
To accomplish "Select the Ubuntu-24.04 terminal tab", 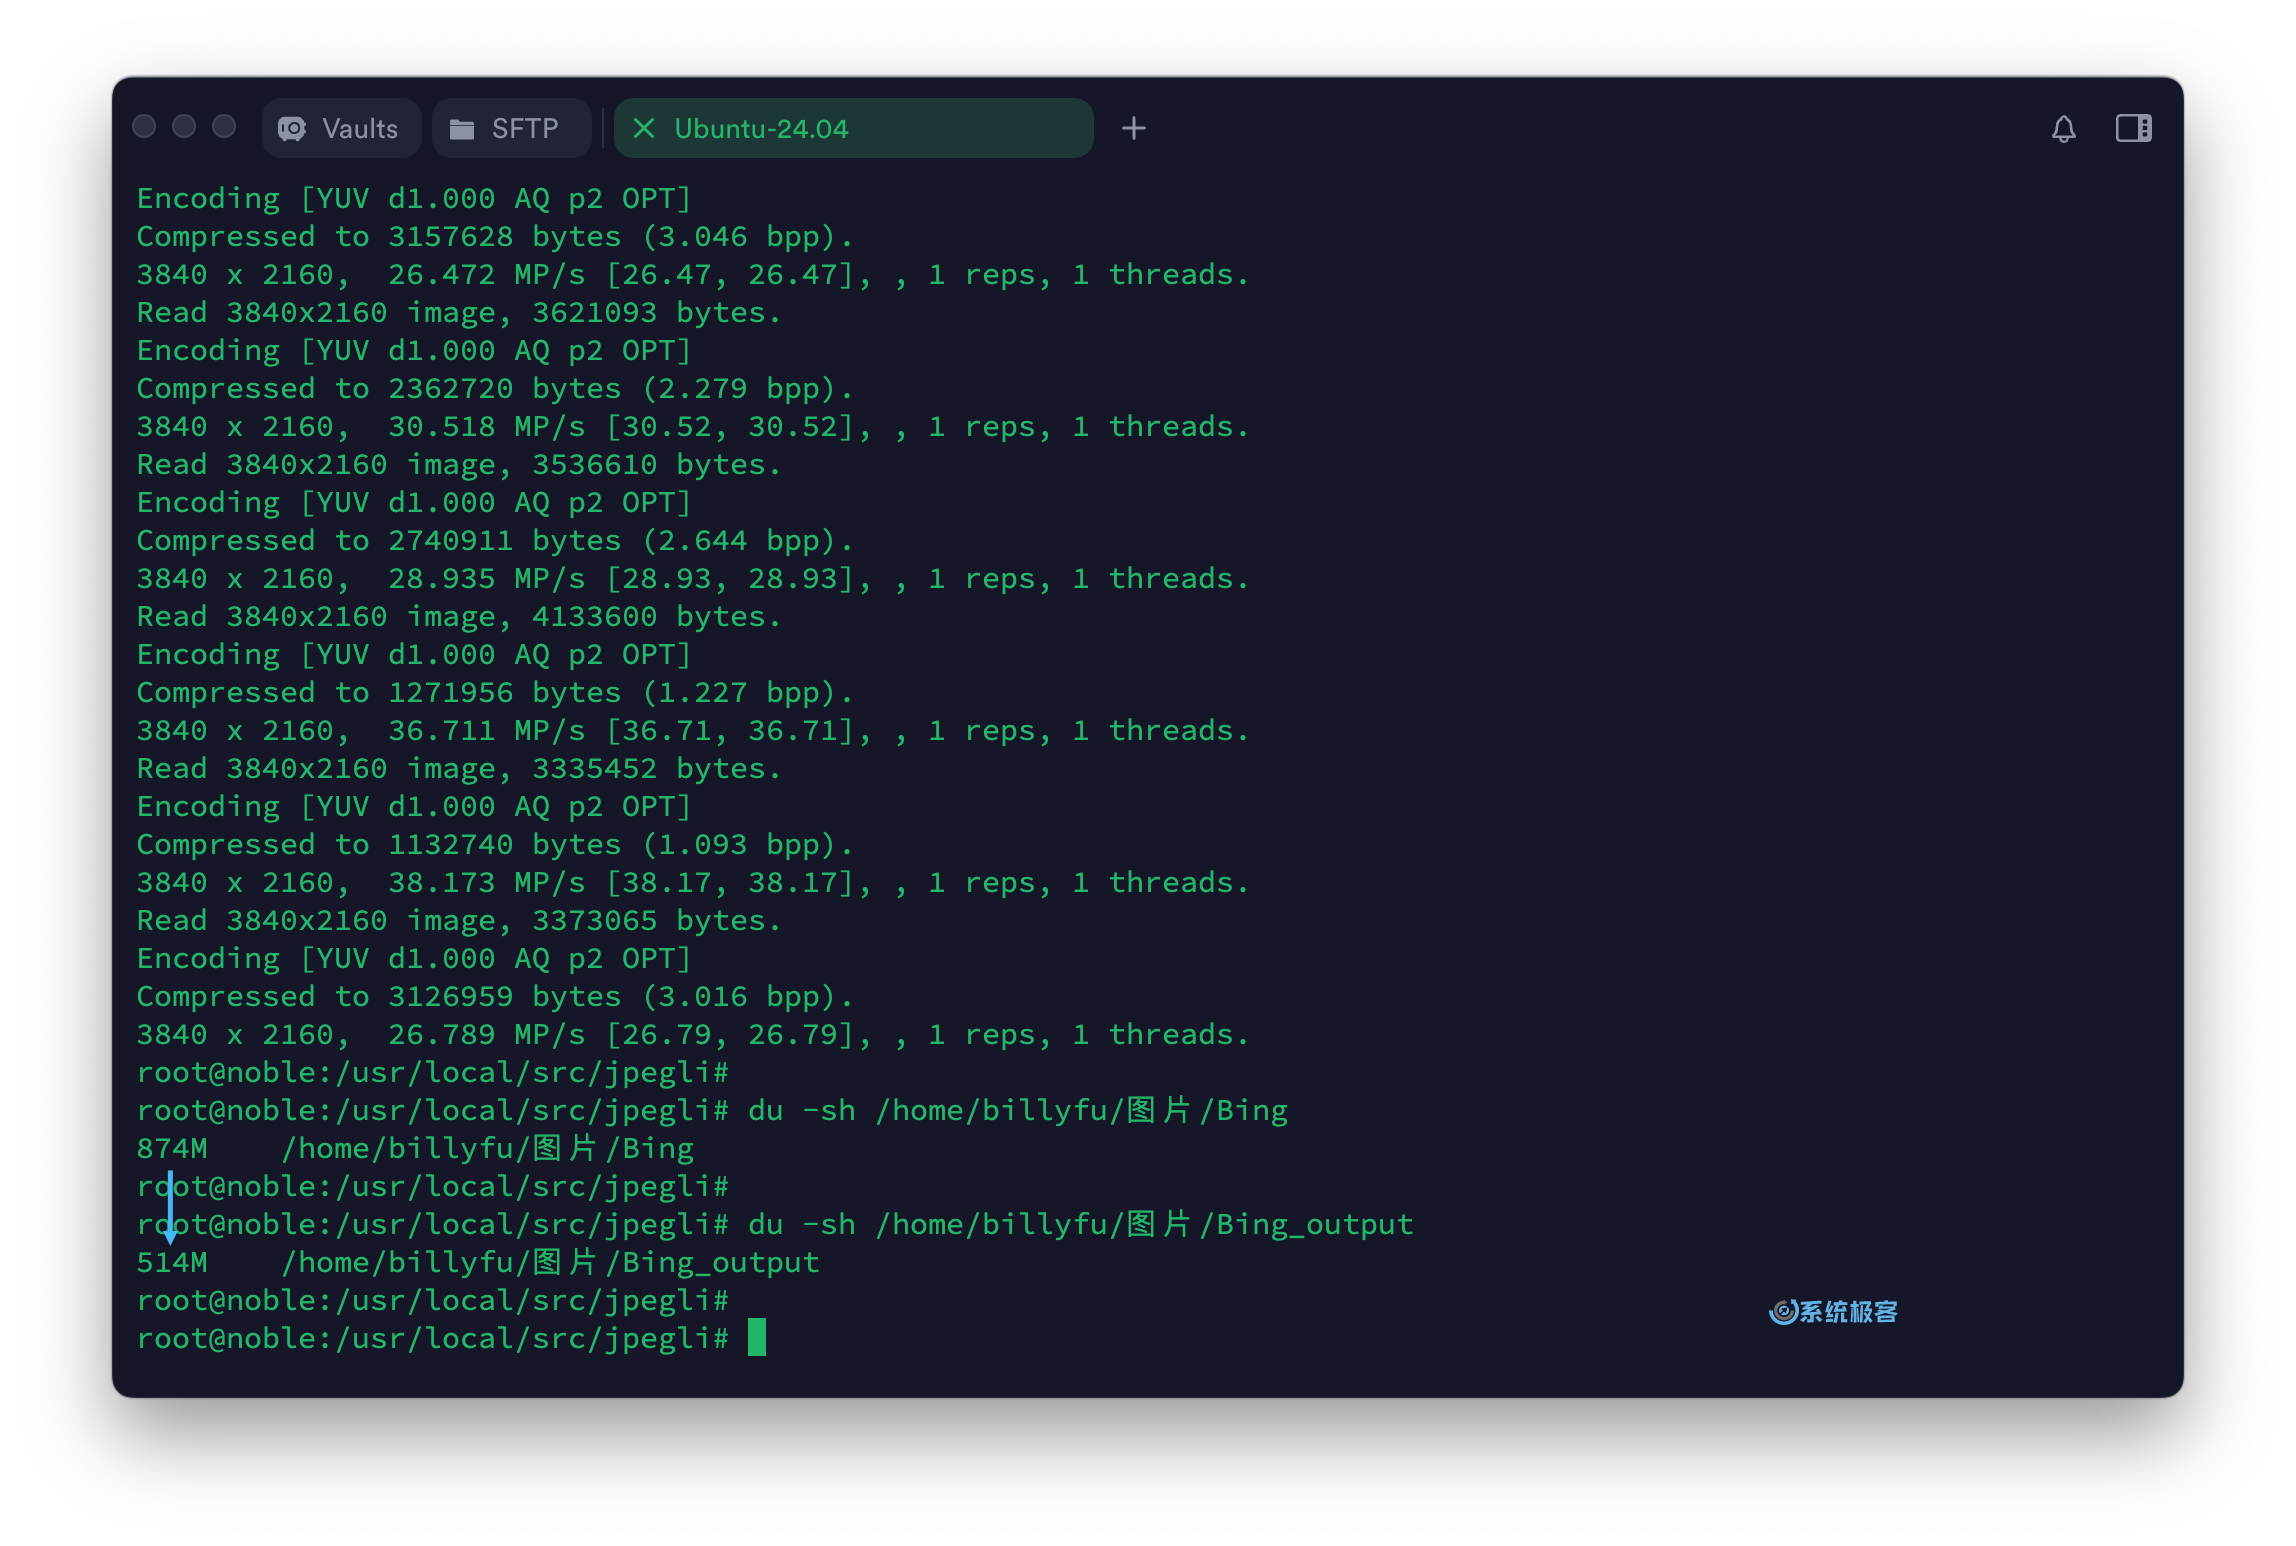I will click(853, 128).
